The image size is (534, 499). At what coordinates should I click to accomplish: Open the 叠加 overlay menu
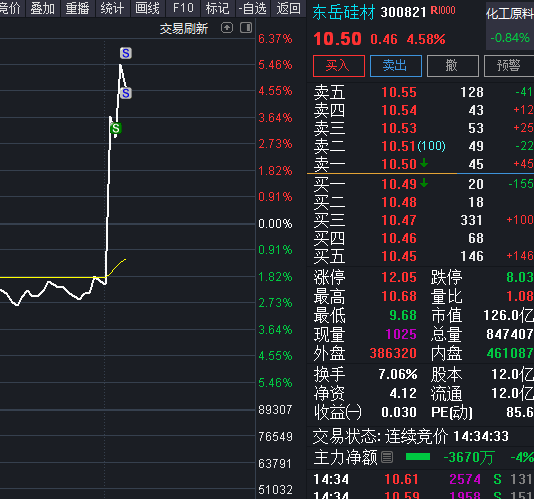[x=43, y=8]
